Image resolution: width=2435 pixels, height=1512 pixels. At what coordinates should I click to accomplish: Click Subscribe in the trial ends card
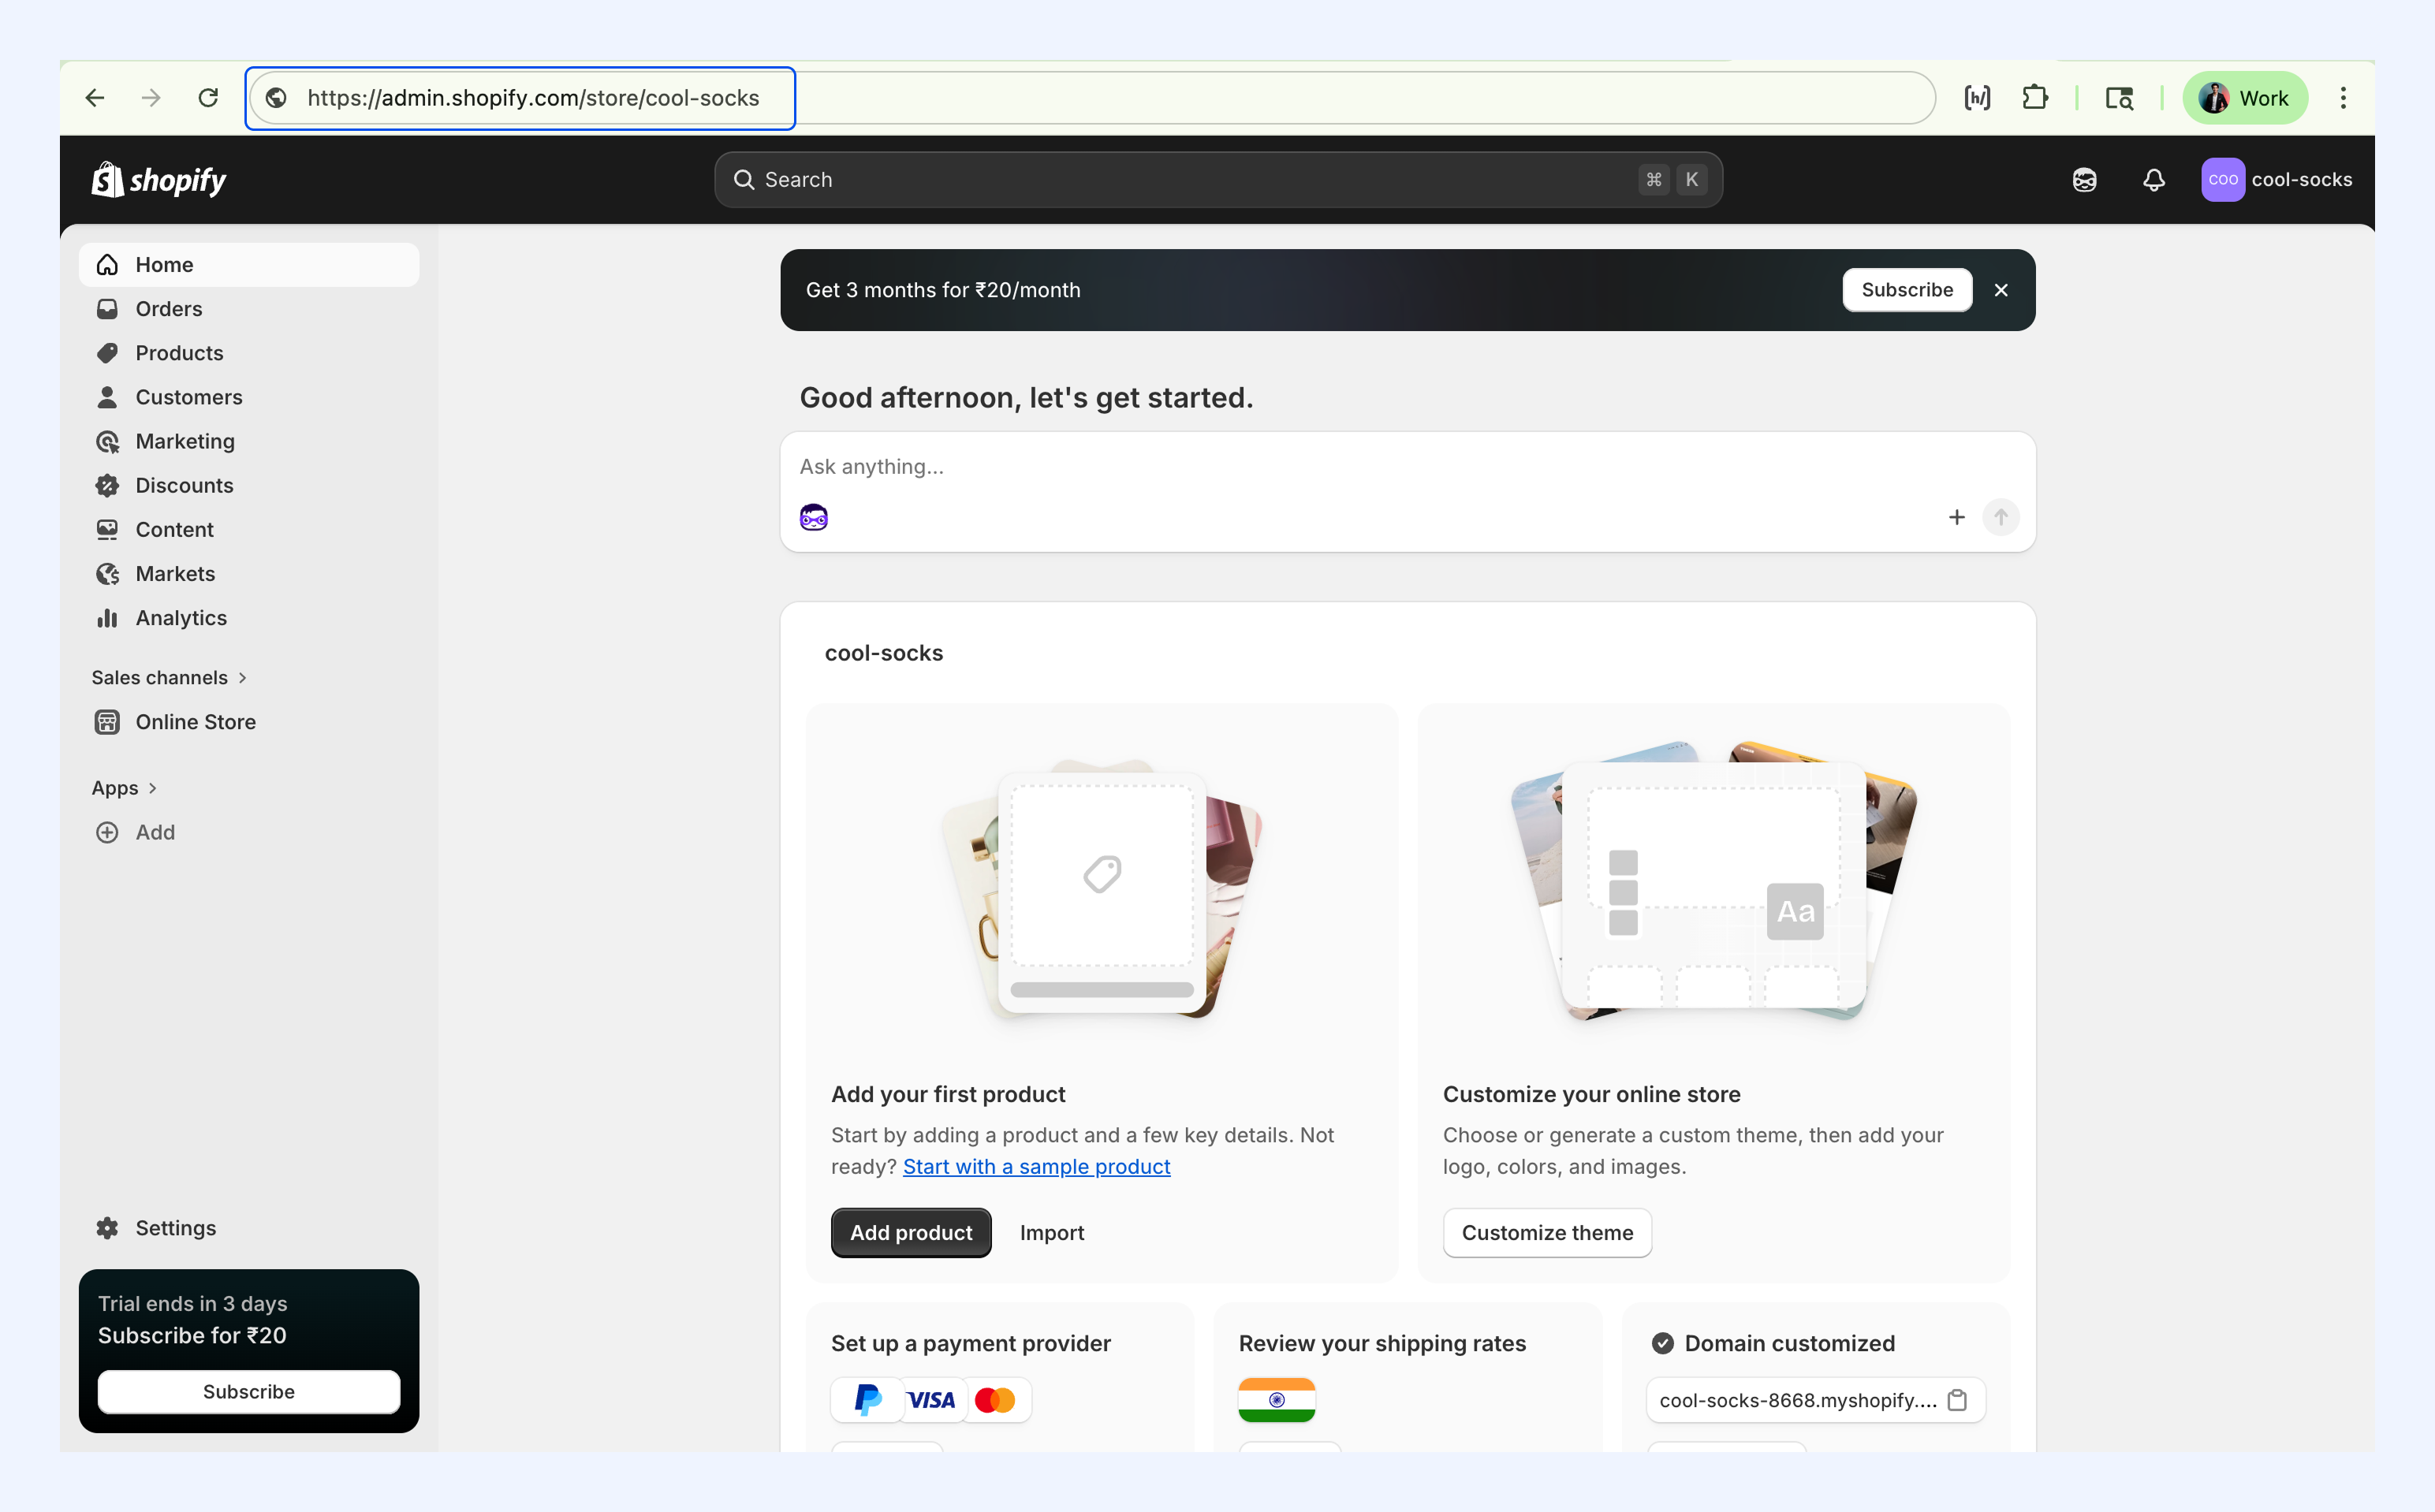(x=249, y=1392)
